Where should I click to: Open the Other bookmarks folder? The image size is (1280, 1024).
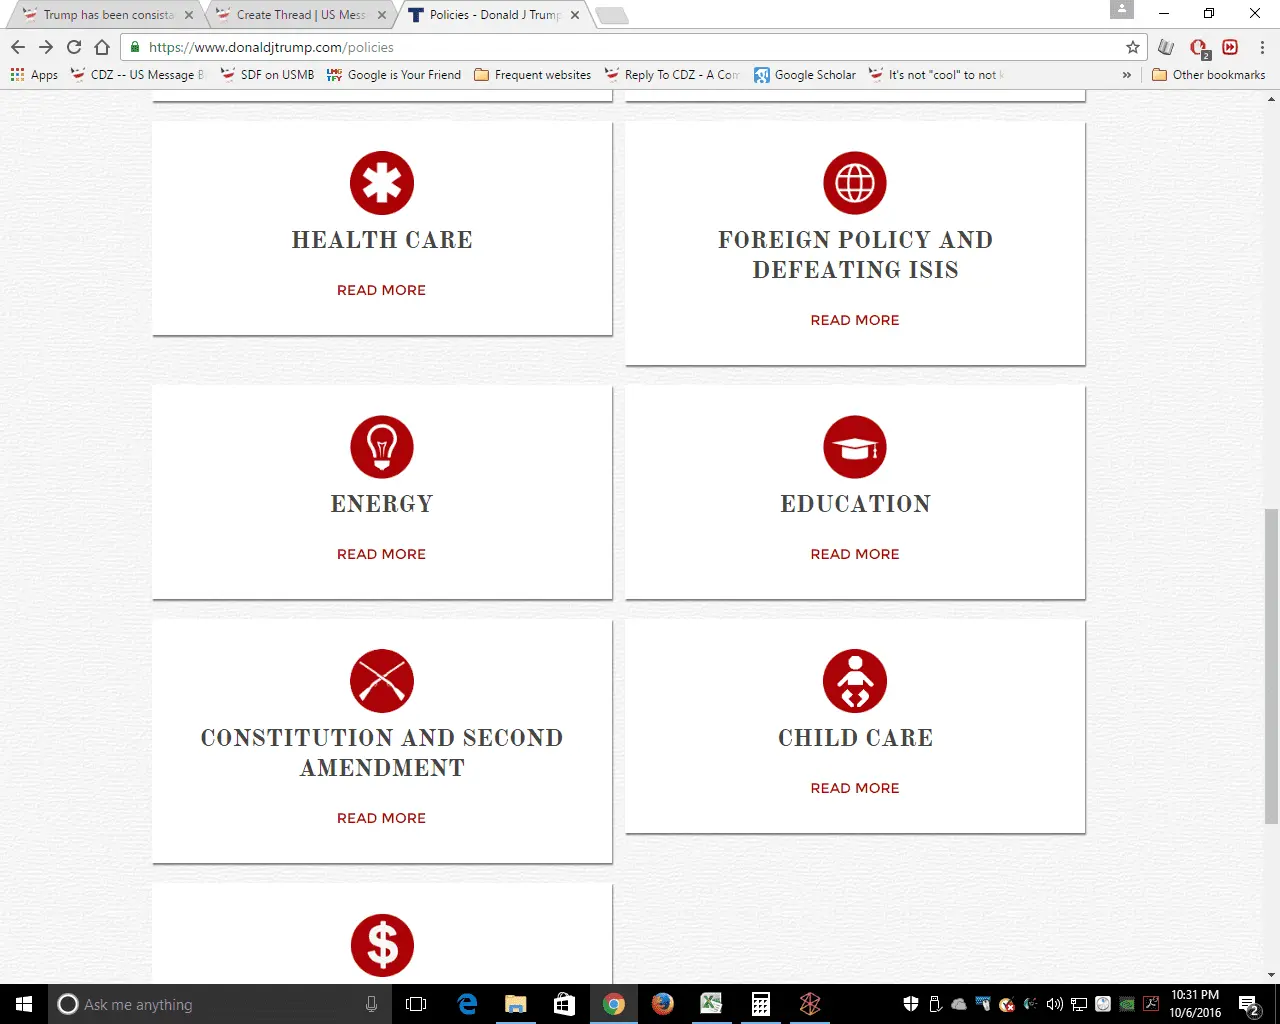click(x=1208, y=75)
